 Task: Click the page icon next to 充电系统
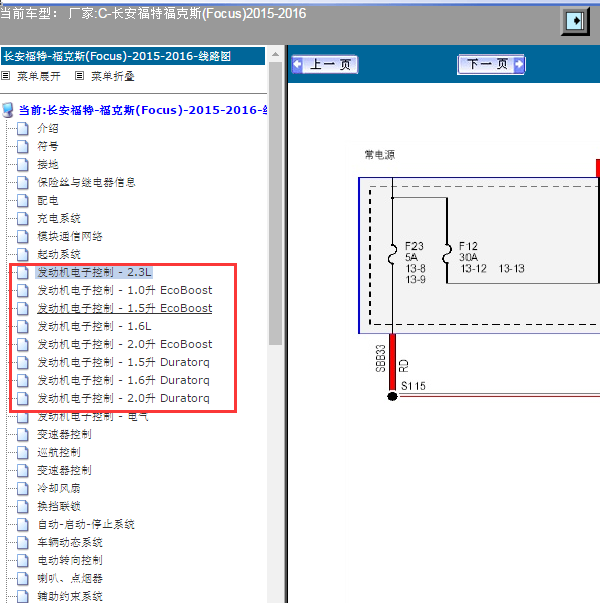tap(23, 218)
